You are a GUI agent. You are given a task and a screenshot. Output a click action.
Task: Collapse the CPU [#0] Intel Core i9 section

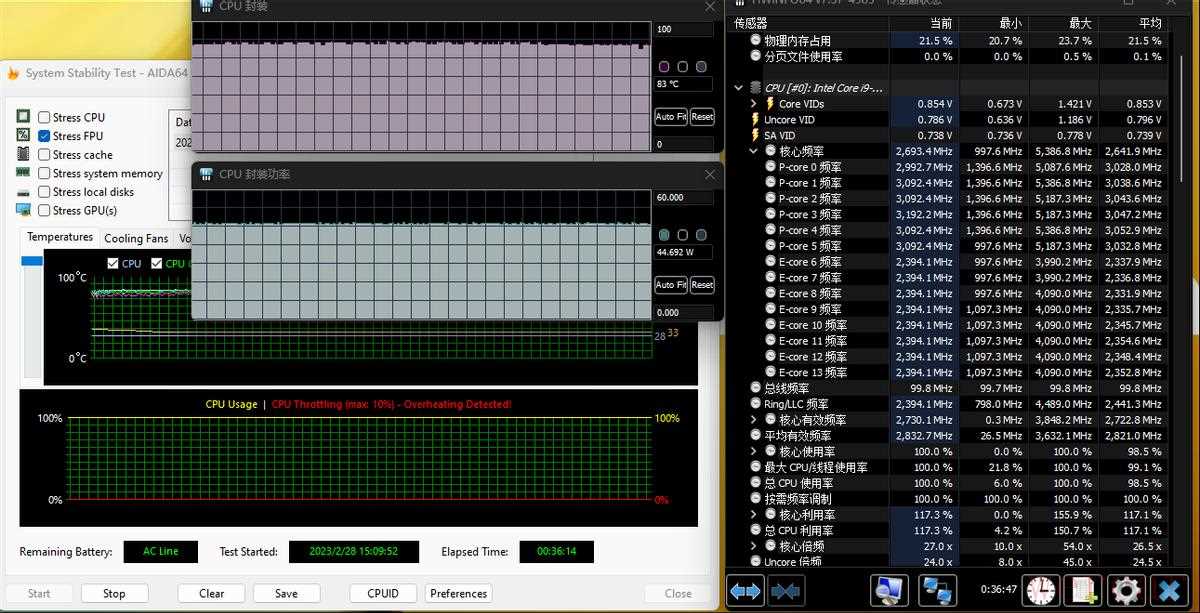pos(739,88)
